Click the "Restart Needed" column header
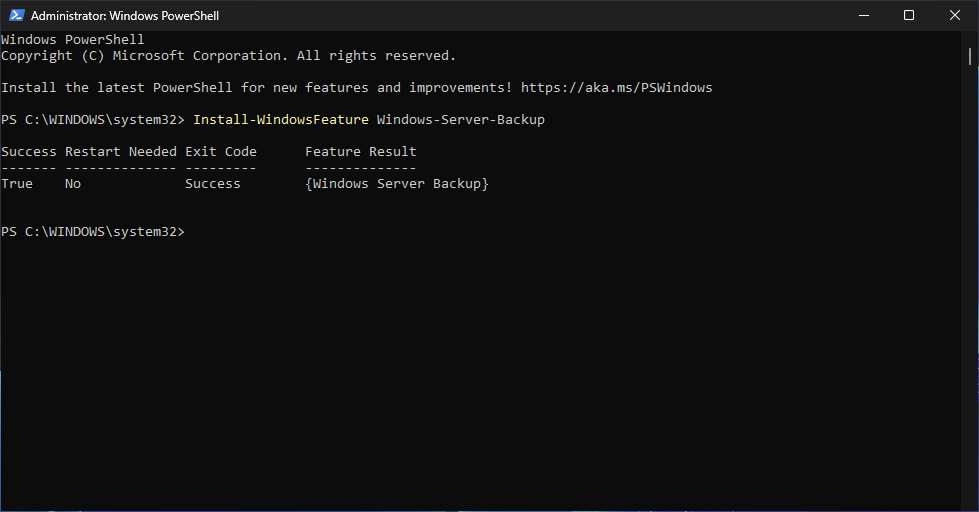 pos(120,152)
